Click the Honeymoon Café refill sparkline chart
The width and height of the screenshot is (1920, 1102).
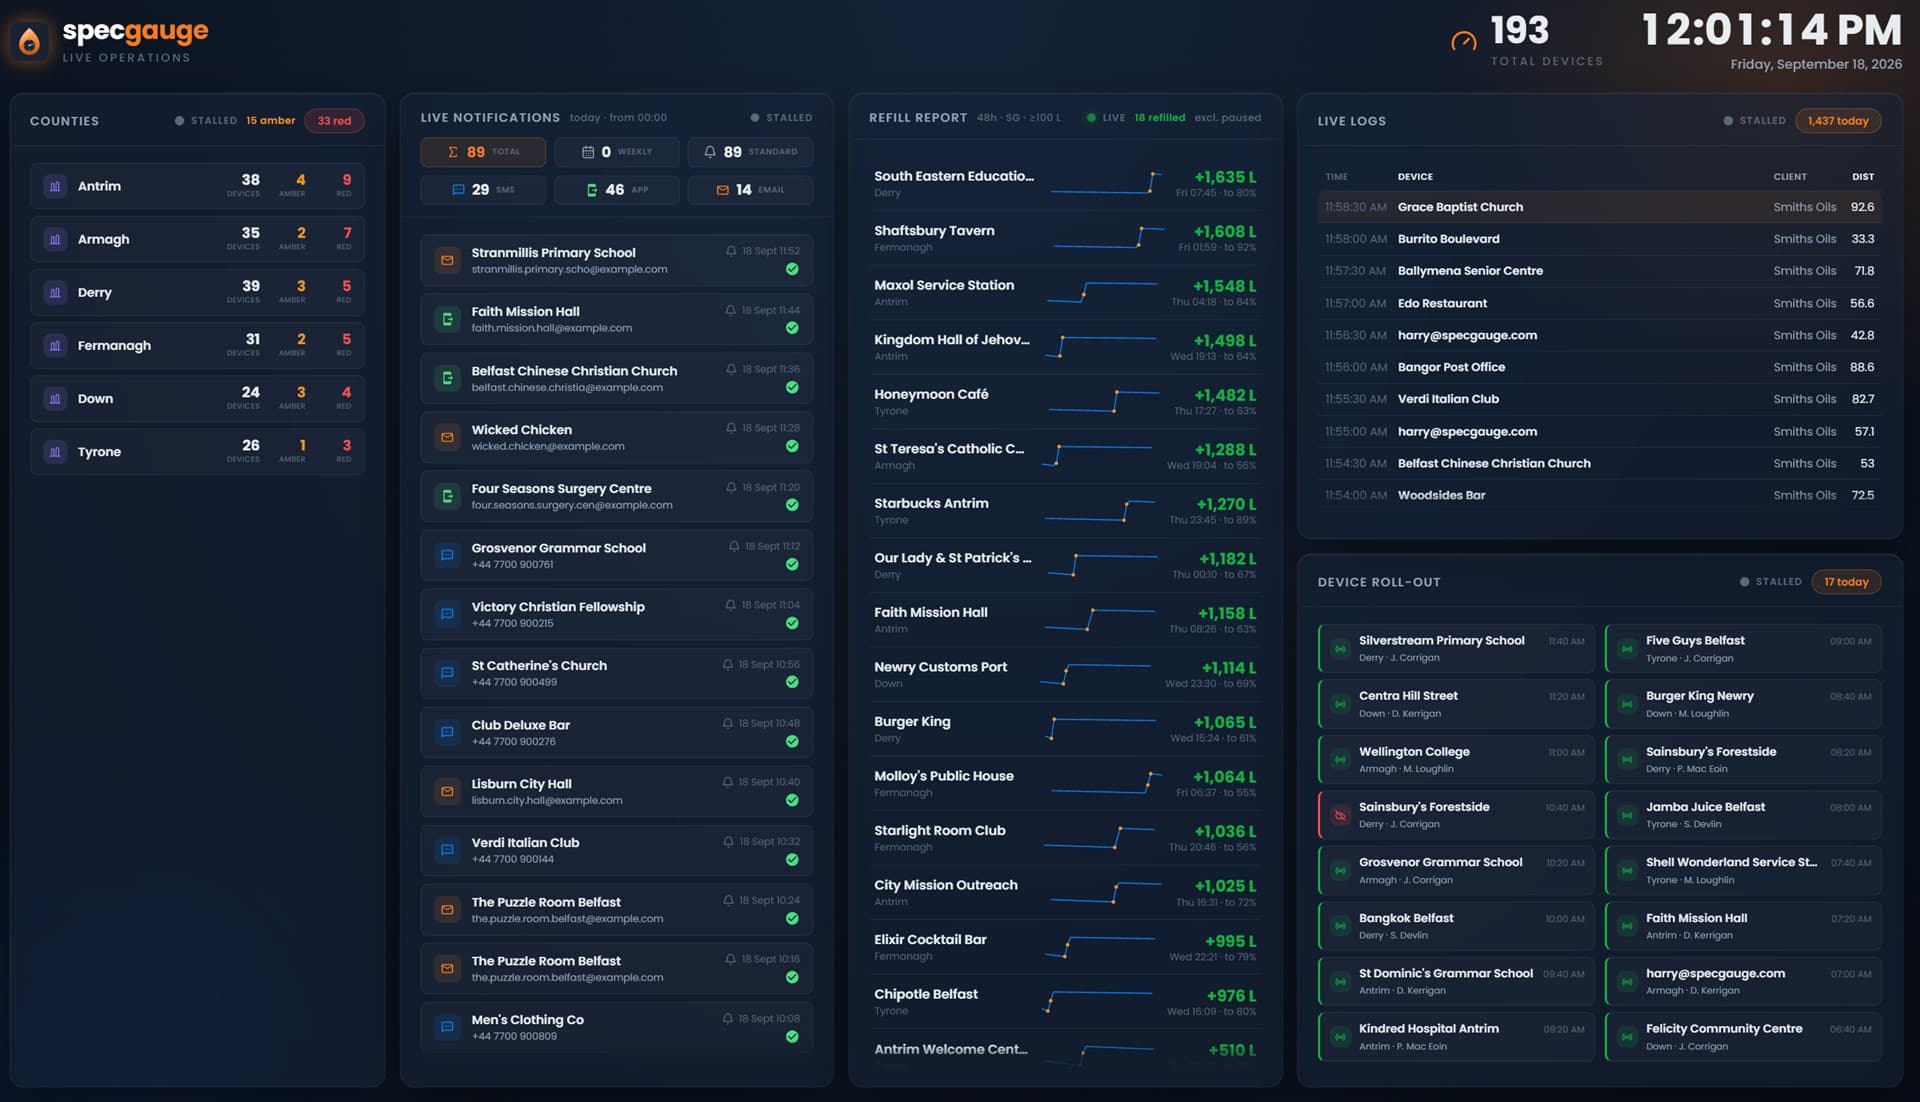pyautogui.click(x=1102, y=401)
